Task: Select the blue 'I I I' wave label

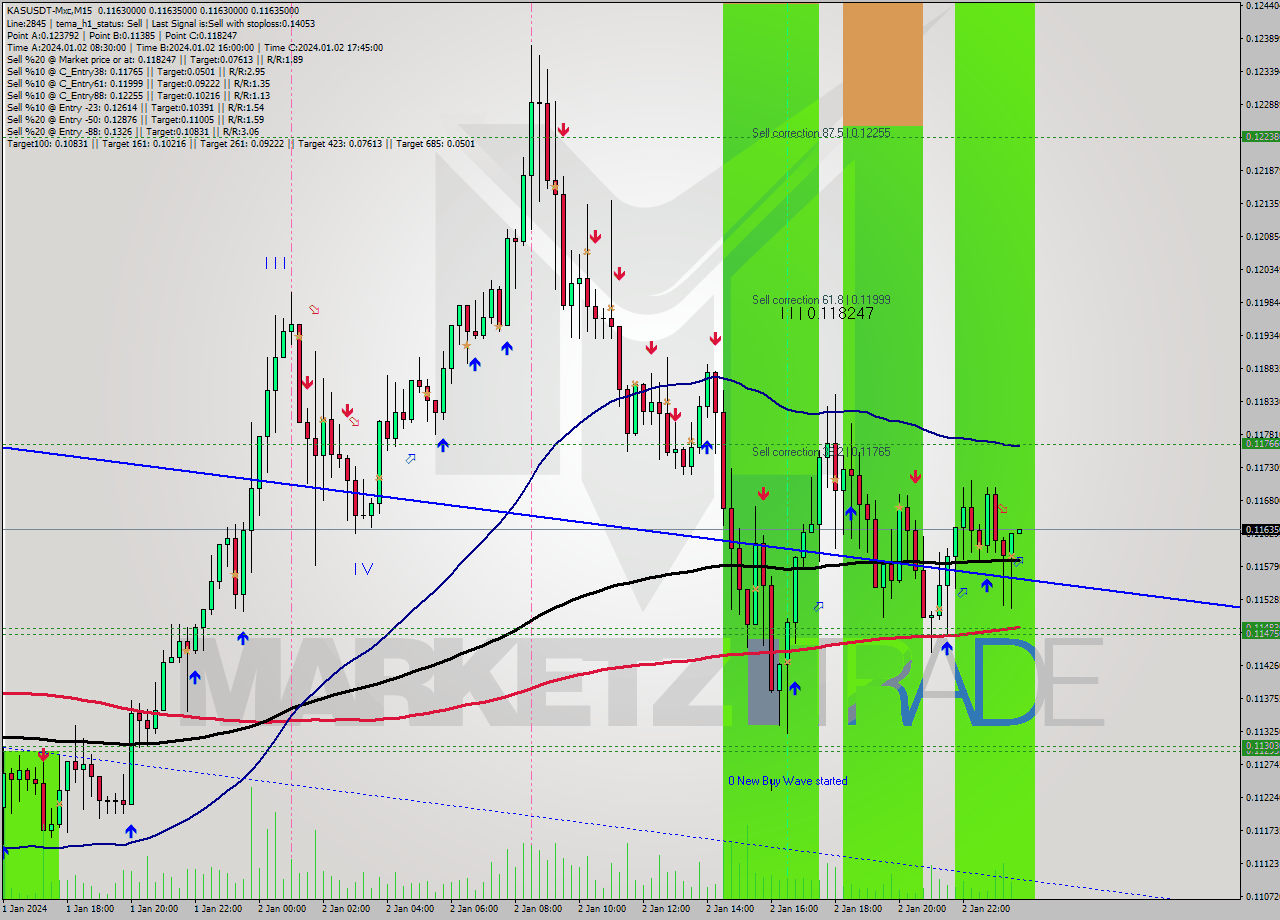Action: point(276,263)
